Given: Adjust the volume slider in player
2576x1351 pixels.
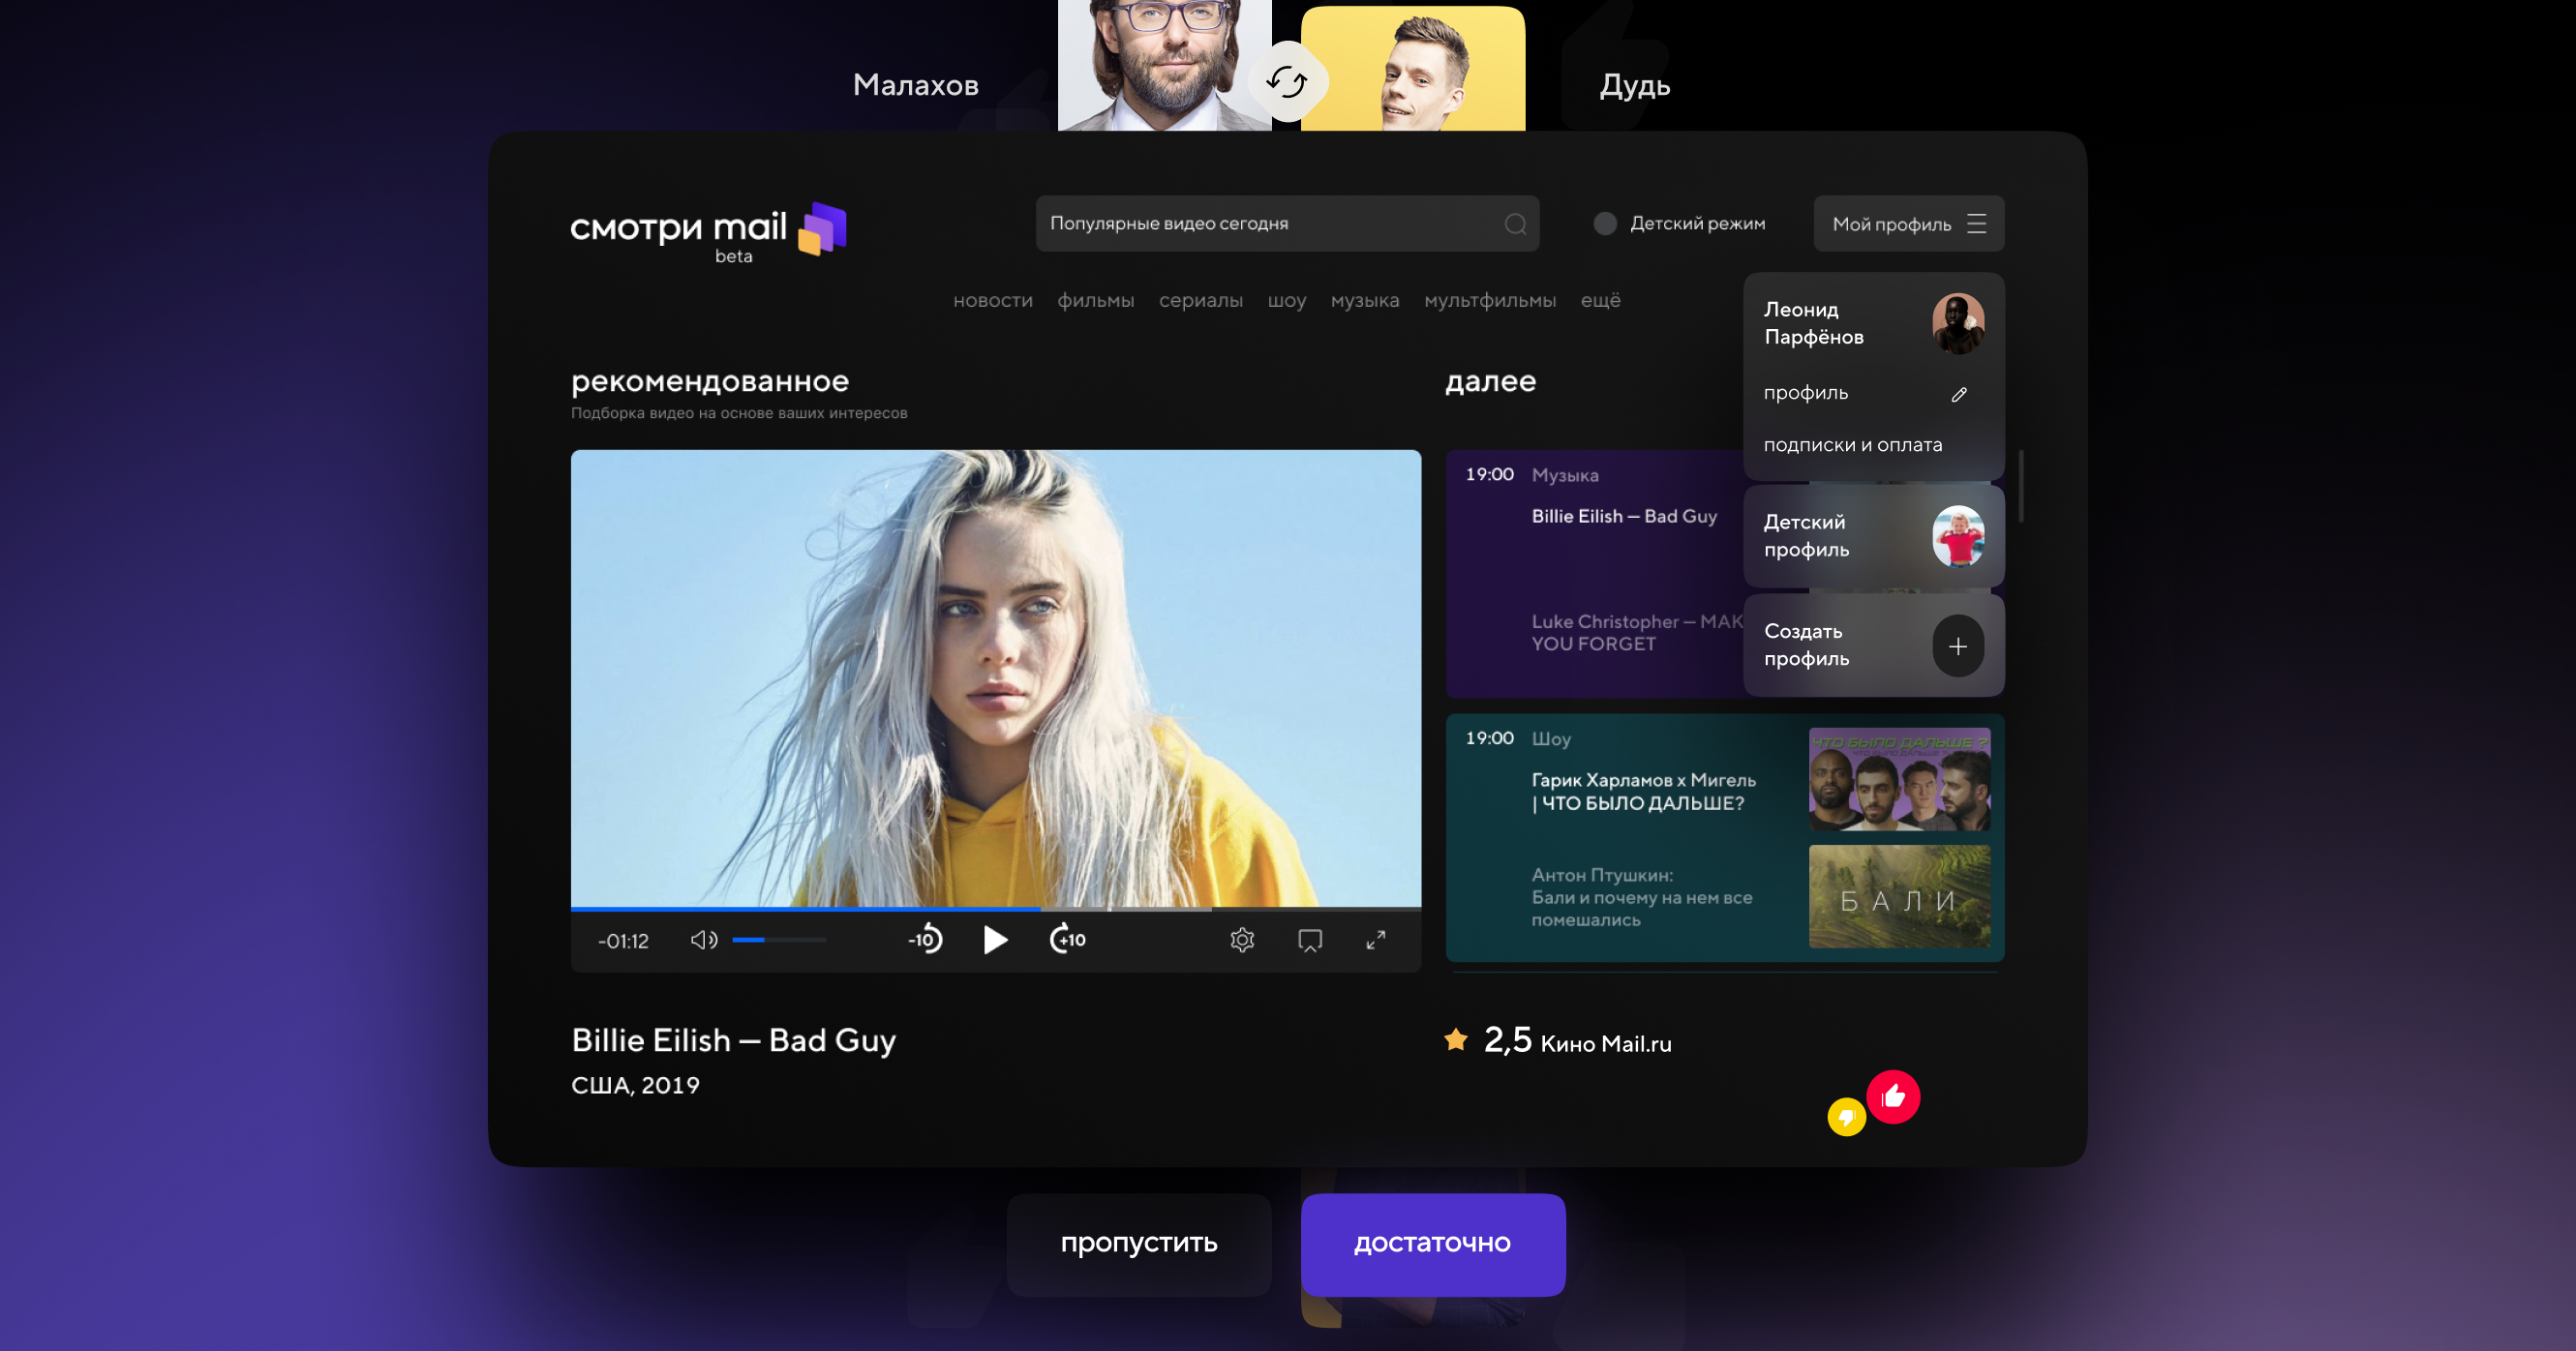Looking at the screenshot, I should 778,940.
